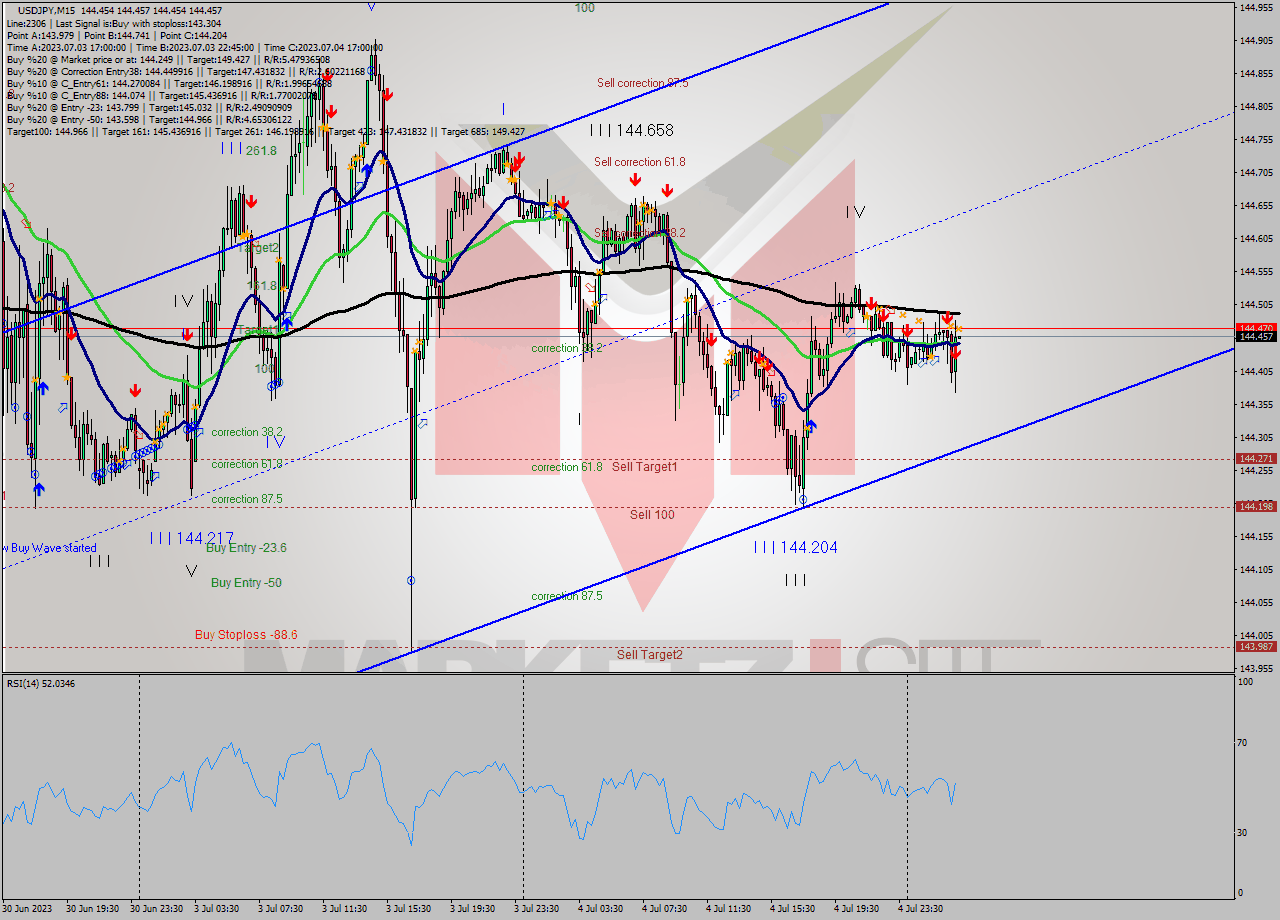Click the black 144.457 current price tag
This screenshot has height=920, width=1280.
pyautogui.click(x=1256, y=337)
